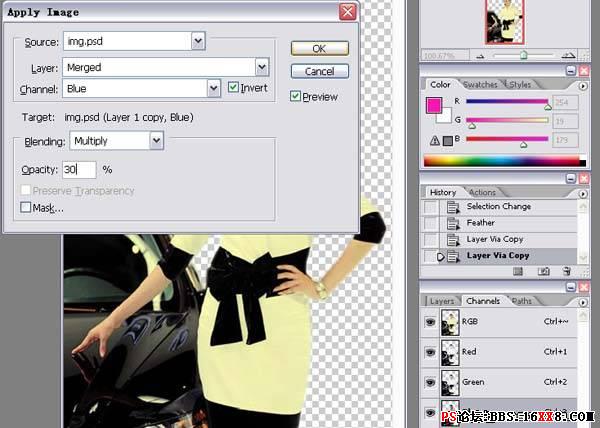The height and width of the screenshot is (428, 600).
Task: Click the G value field in Color panel
Action: tap(565, 122)
